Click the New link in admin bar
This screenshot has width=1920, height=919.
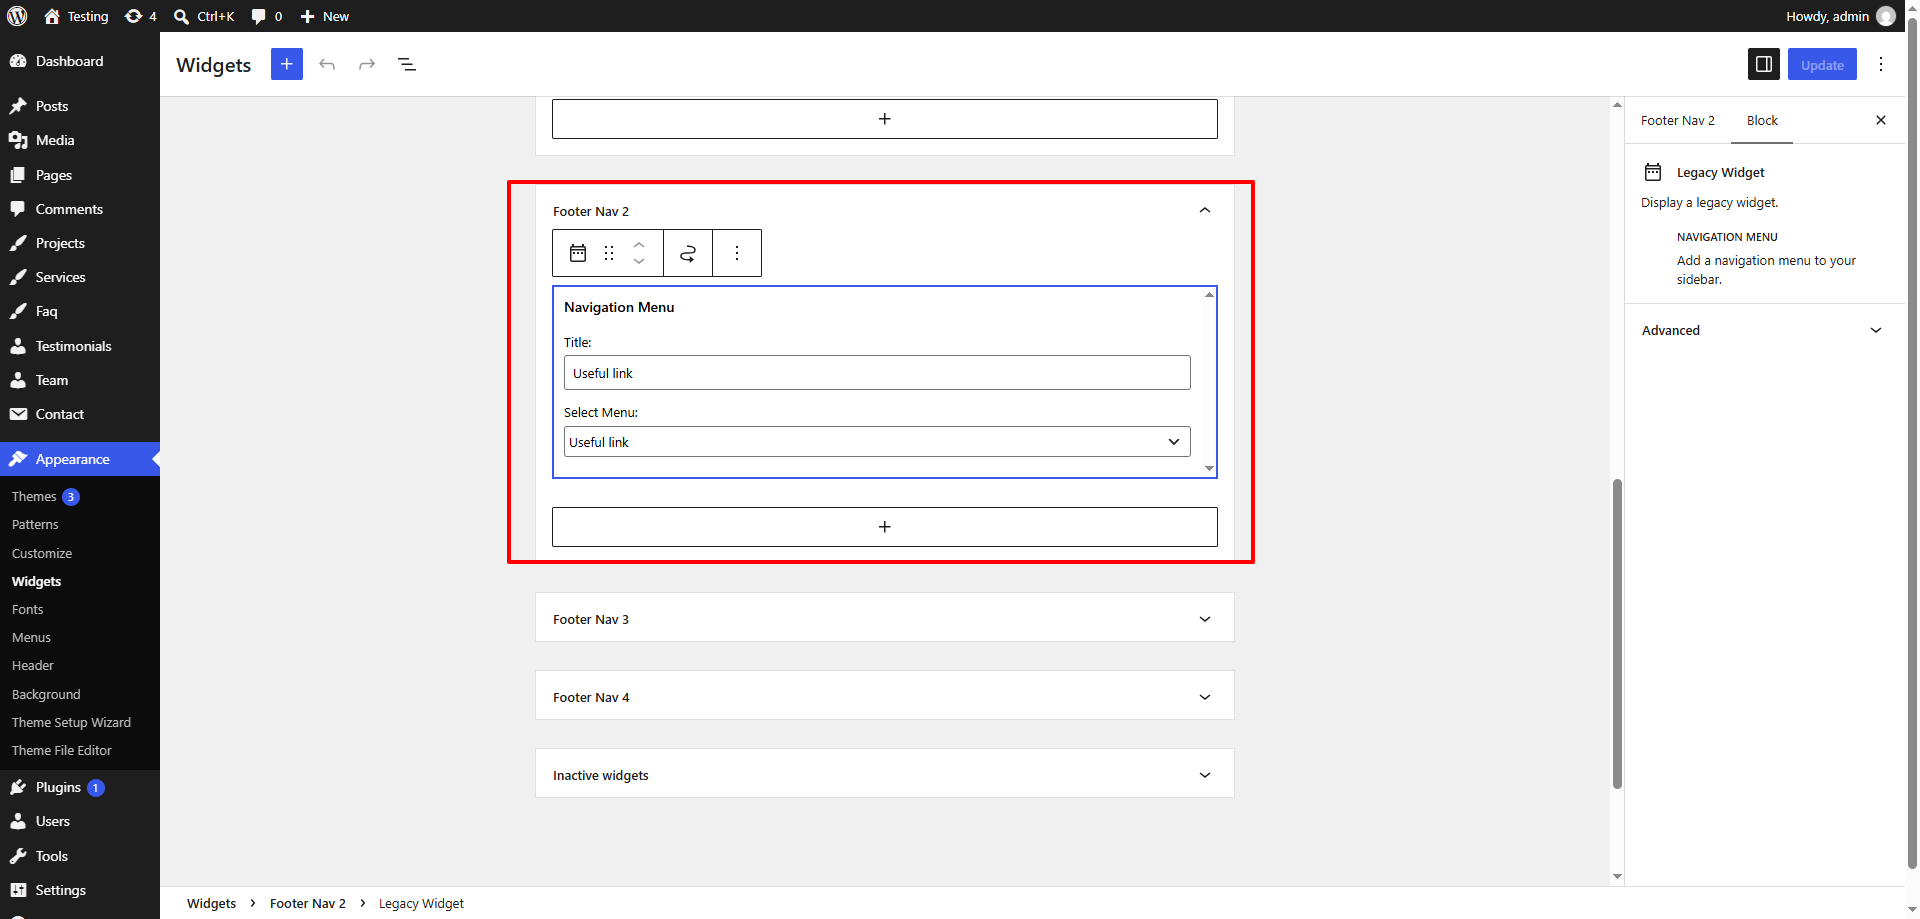pyautogui.click(x=325, y=16)
